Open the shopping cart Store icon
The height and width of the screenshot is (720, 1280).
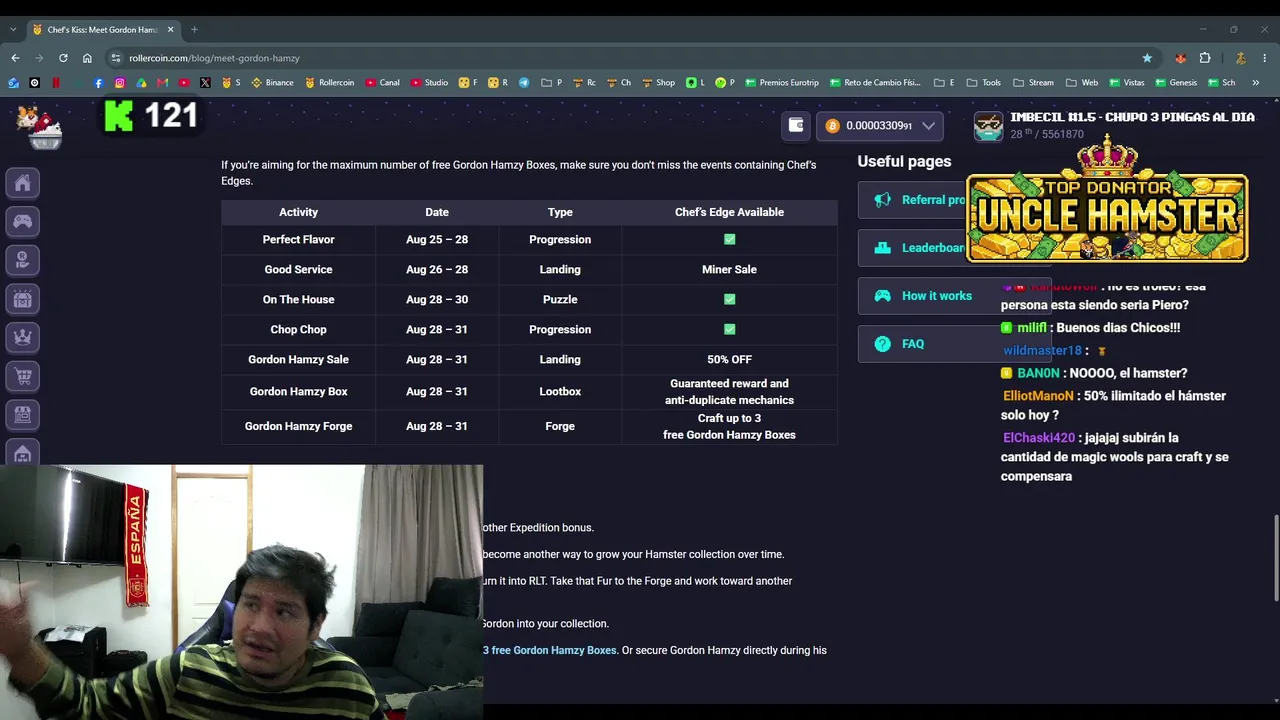pos(23,376)
